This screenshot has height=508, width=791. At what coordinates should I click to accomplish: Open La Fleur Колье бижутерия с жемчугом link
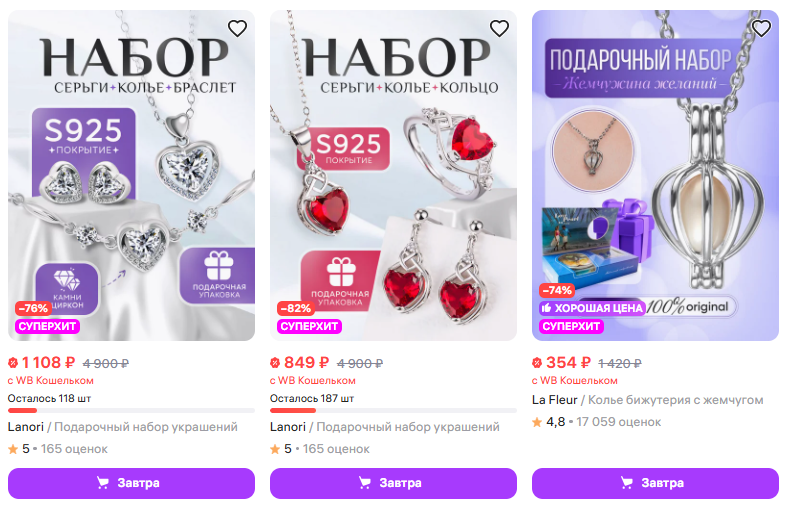coord(648,400)
